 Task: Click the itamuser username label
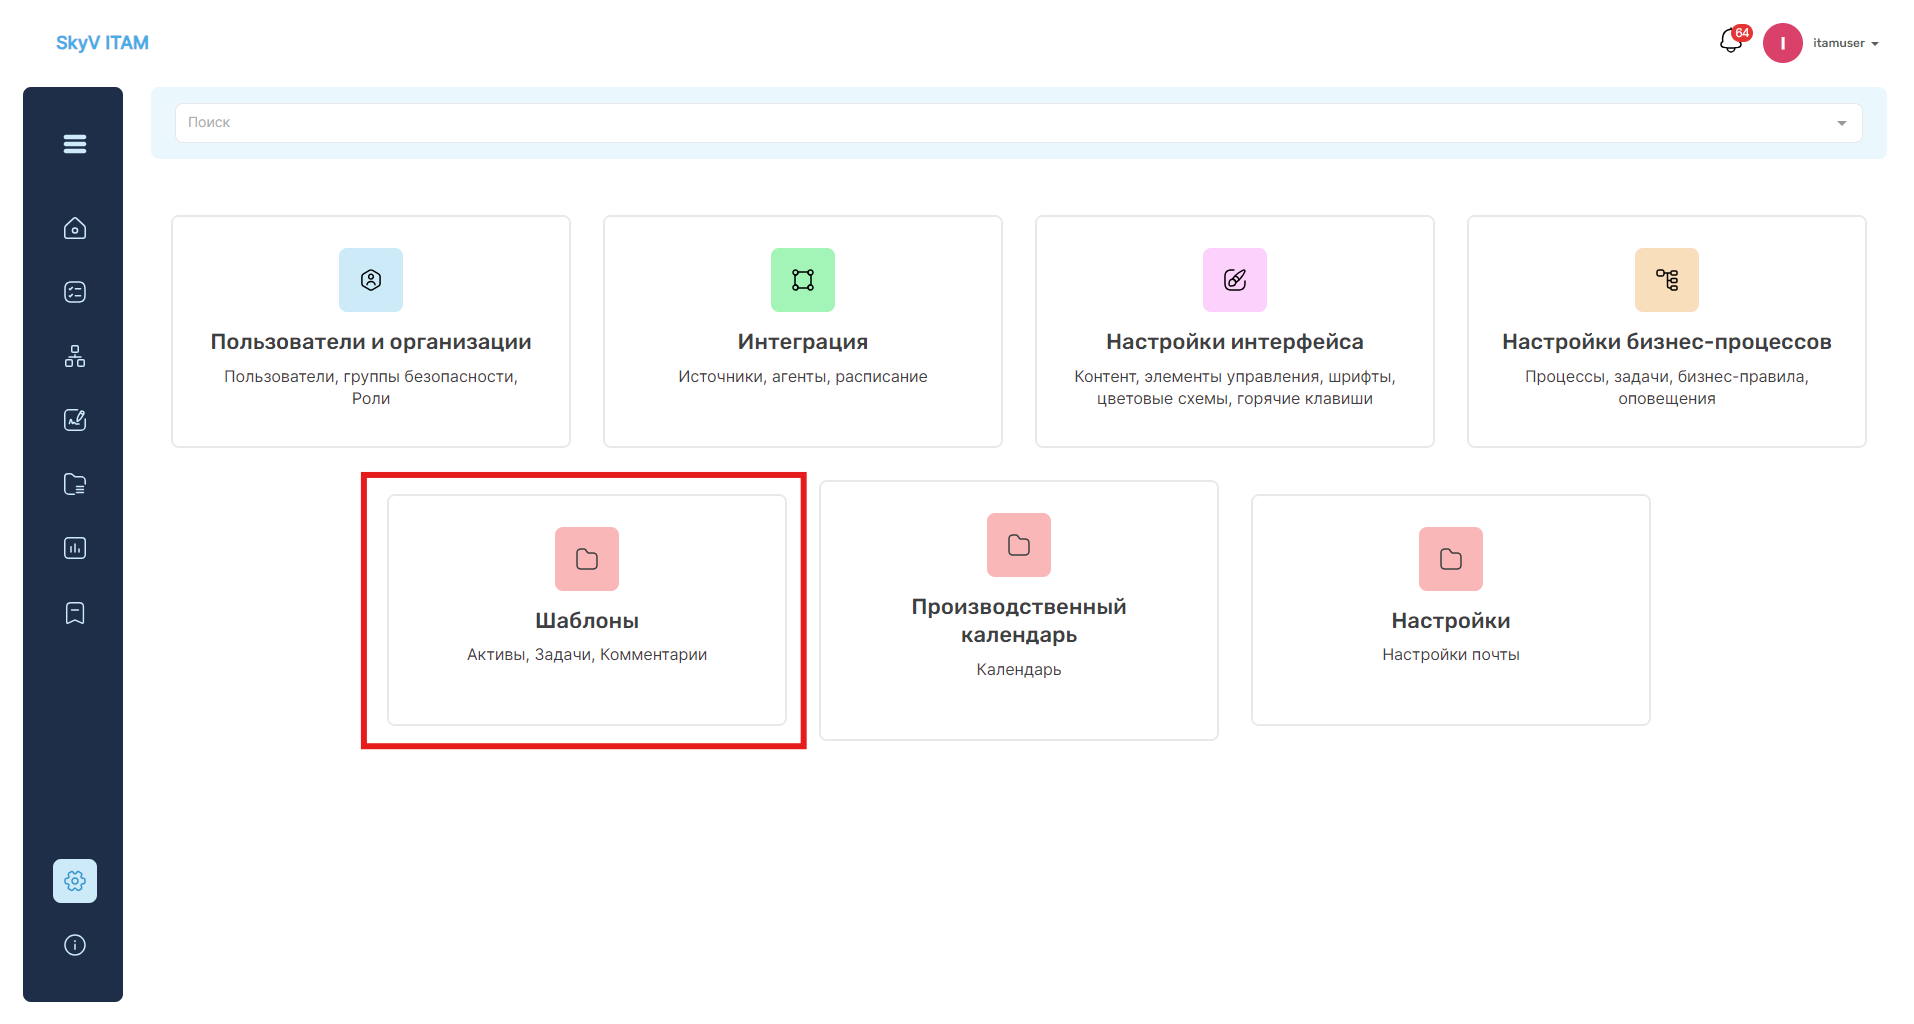tap(1839, 43)
